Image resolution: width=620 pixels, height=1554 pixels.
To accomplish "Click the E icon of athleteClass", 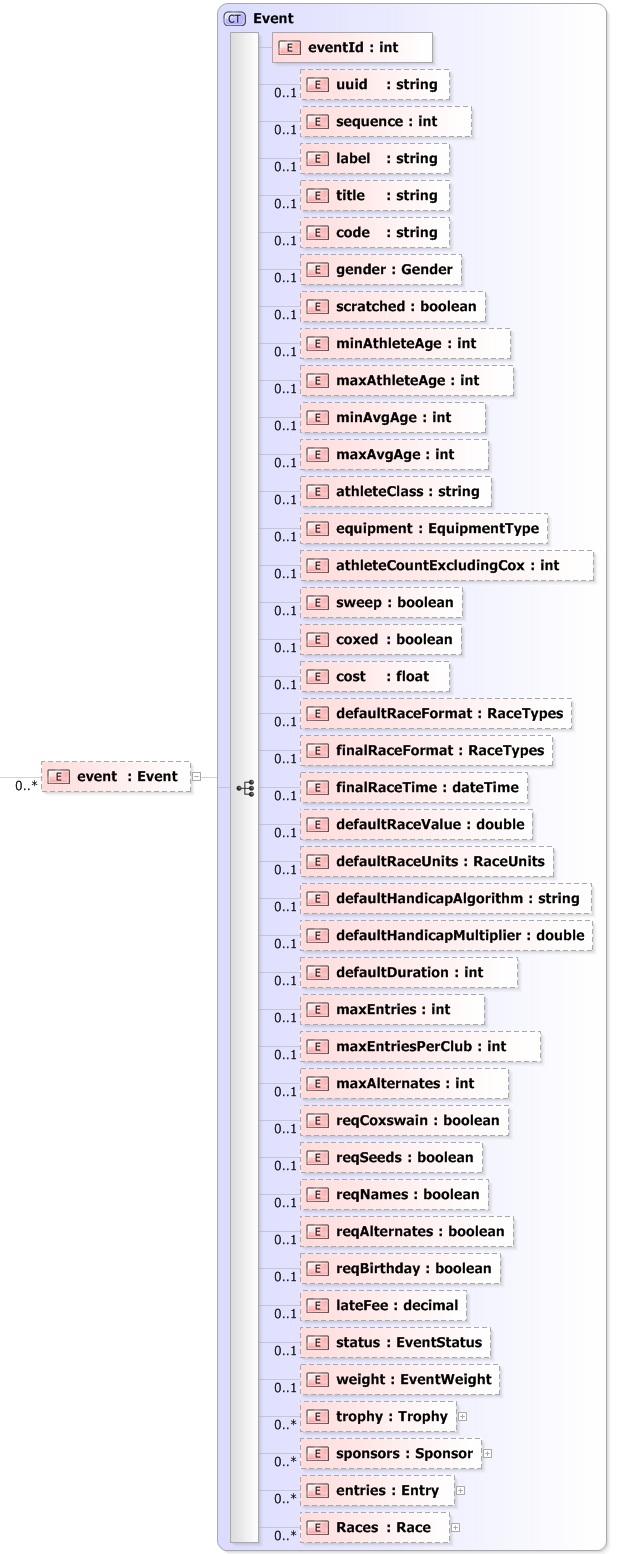I will (317, 491).
